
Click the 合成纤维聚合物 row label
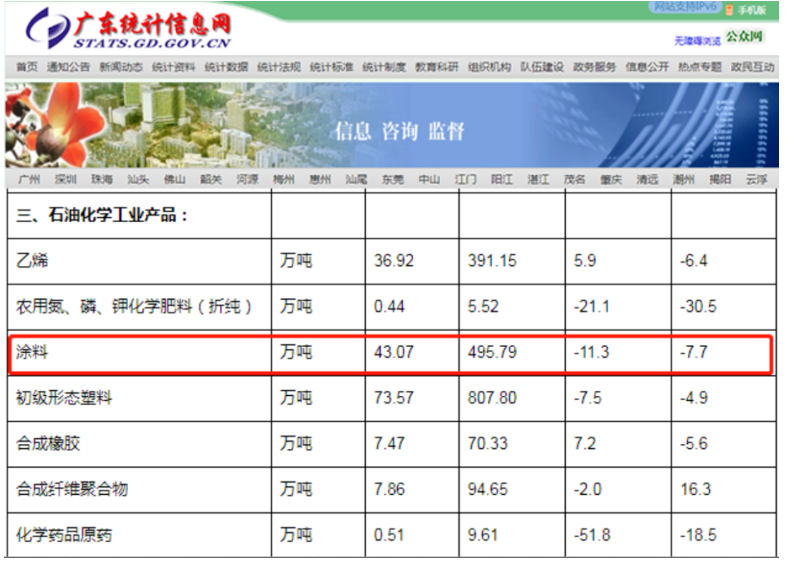(x=72, y=489)
